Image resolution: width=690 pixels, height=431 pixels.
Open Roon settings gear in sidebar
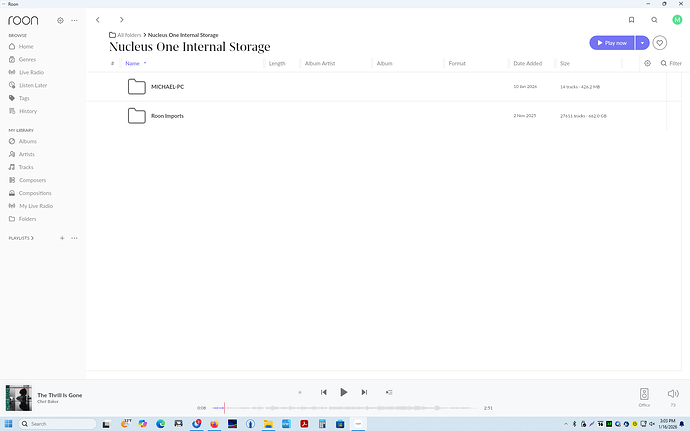[x=60, y=20]
